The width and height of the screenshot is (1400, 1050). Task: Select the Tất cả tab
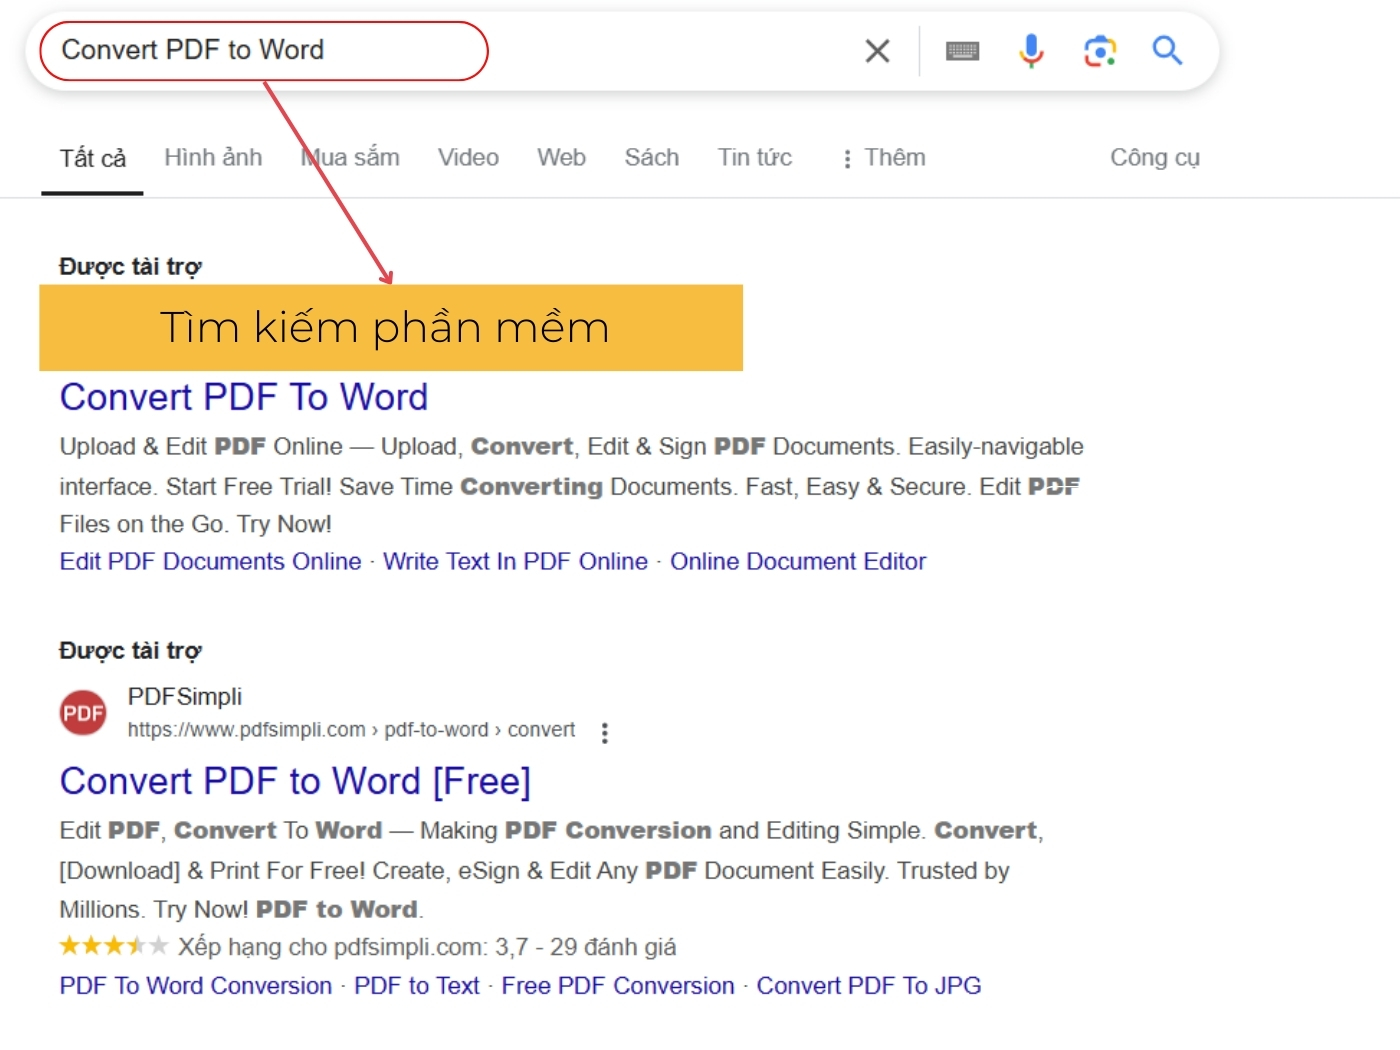(92, 158)
